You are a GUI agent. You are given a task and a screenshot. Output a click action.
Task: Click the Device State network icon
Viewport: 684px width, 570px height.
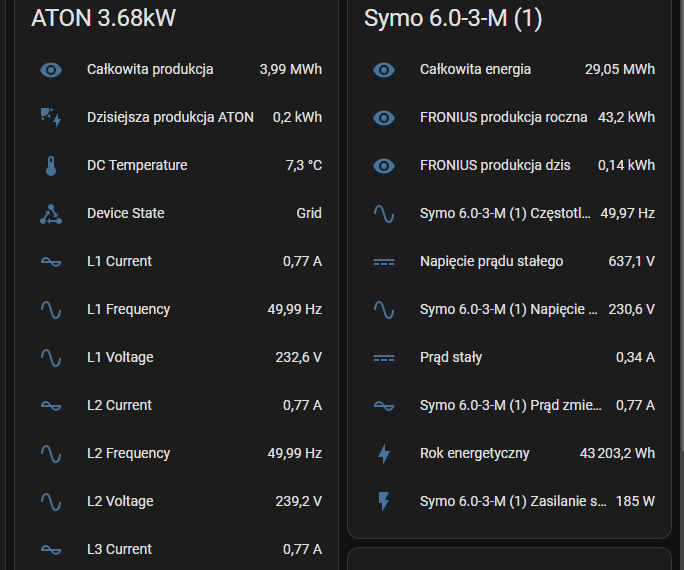(x=51, y=214)
